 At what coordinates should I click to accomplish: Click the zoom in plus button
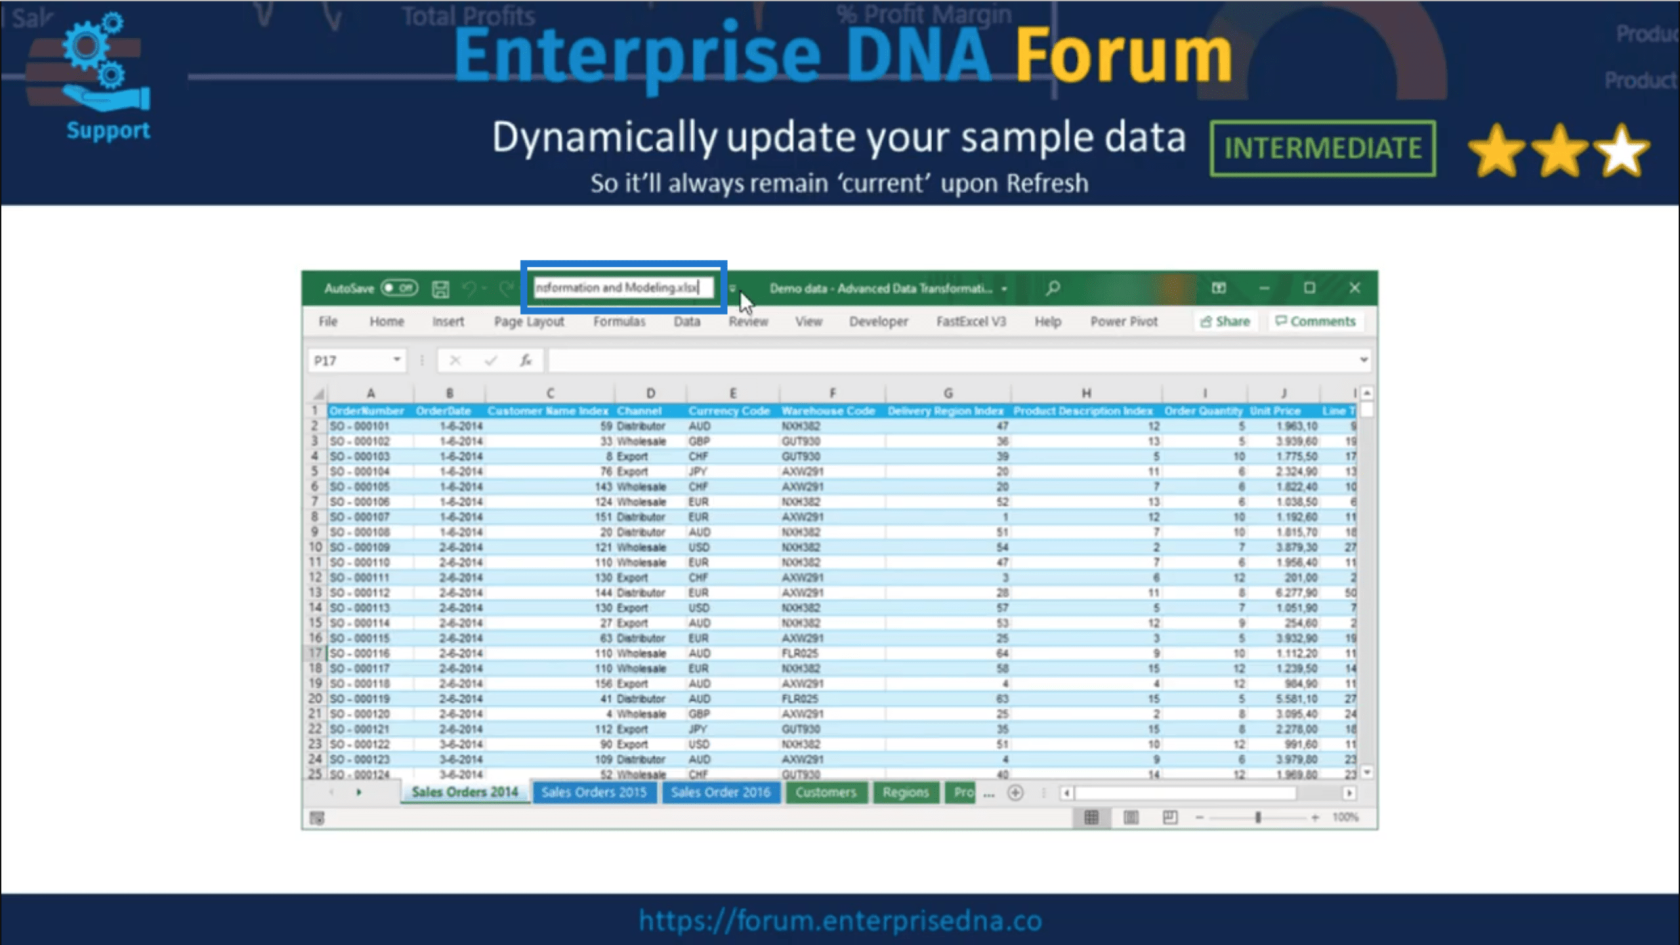(1315, 818)
